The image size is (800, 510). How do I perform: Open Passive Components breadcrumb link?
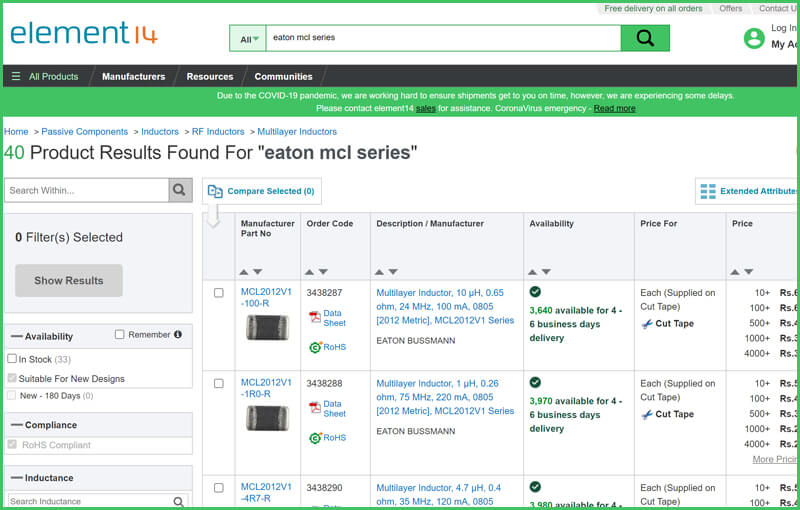[85, 132]
